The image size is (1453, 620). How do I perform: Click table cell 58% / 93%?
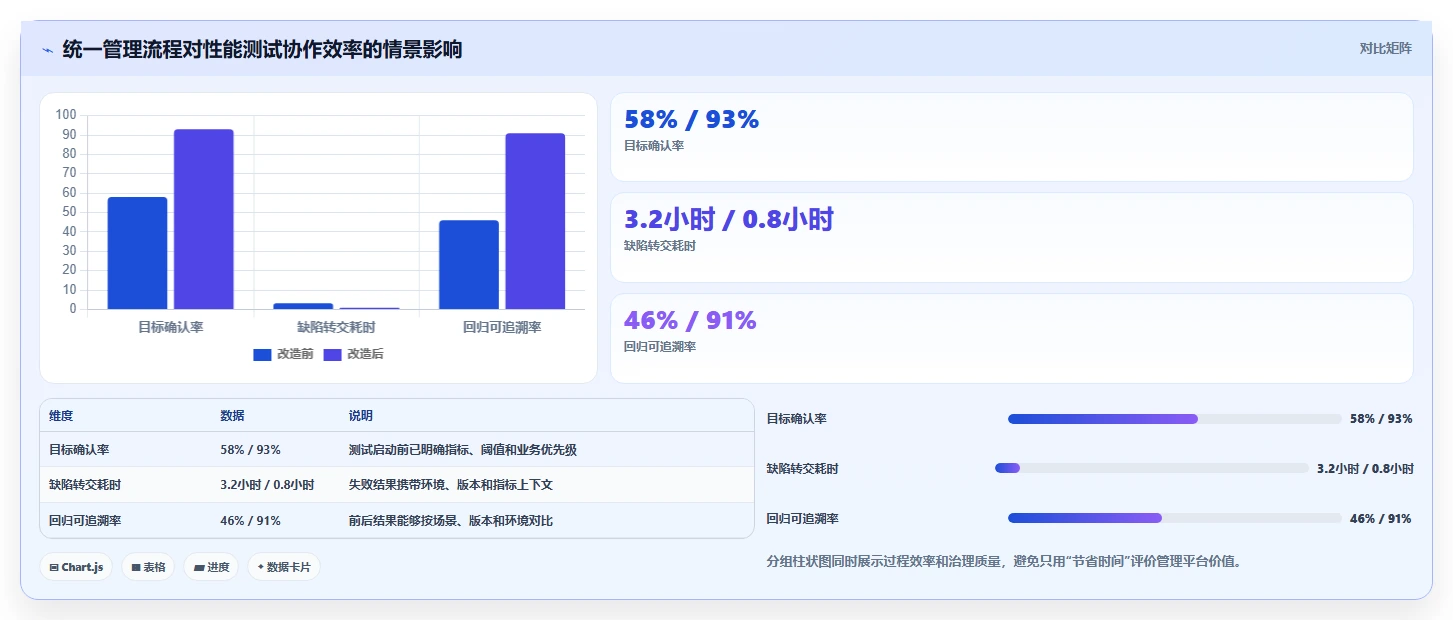pos(250,450)
